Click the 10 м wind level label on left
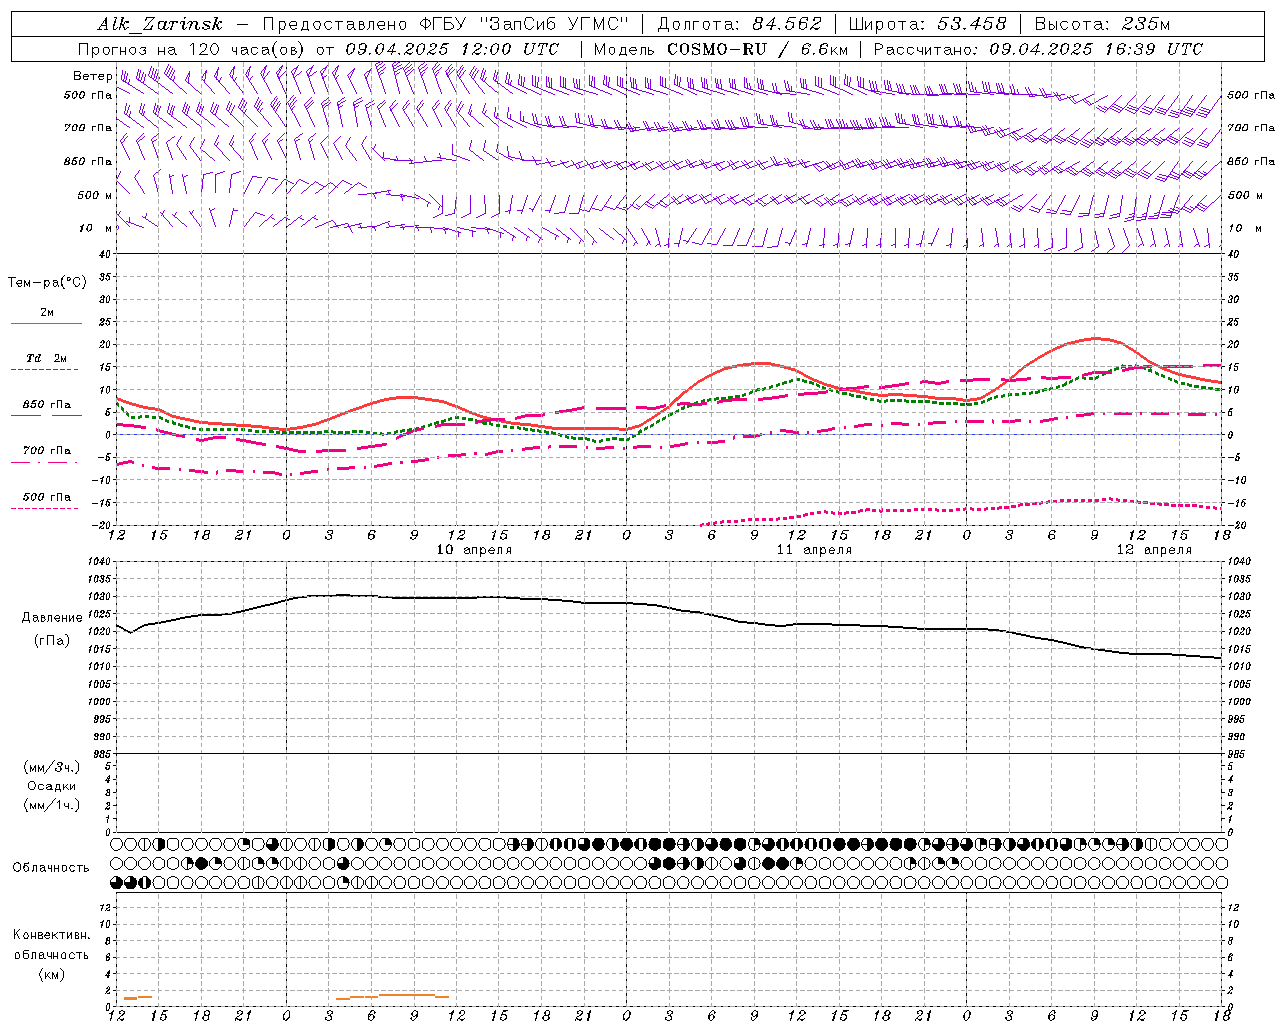 (x=97, y=228)
